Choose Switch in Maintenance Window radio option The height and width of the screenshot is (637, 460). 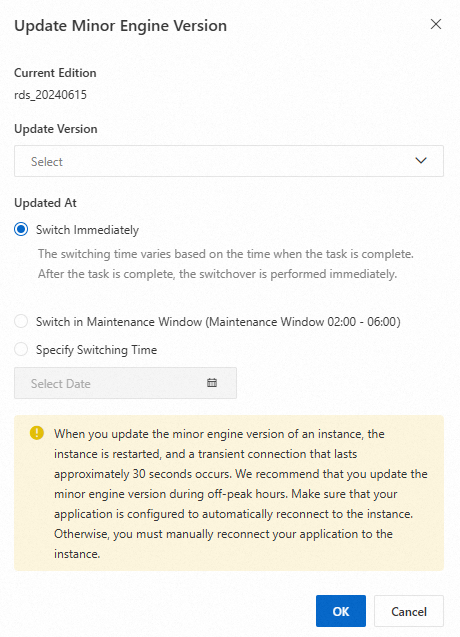pos(21,321)
